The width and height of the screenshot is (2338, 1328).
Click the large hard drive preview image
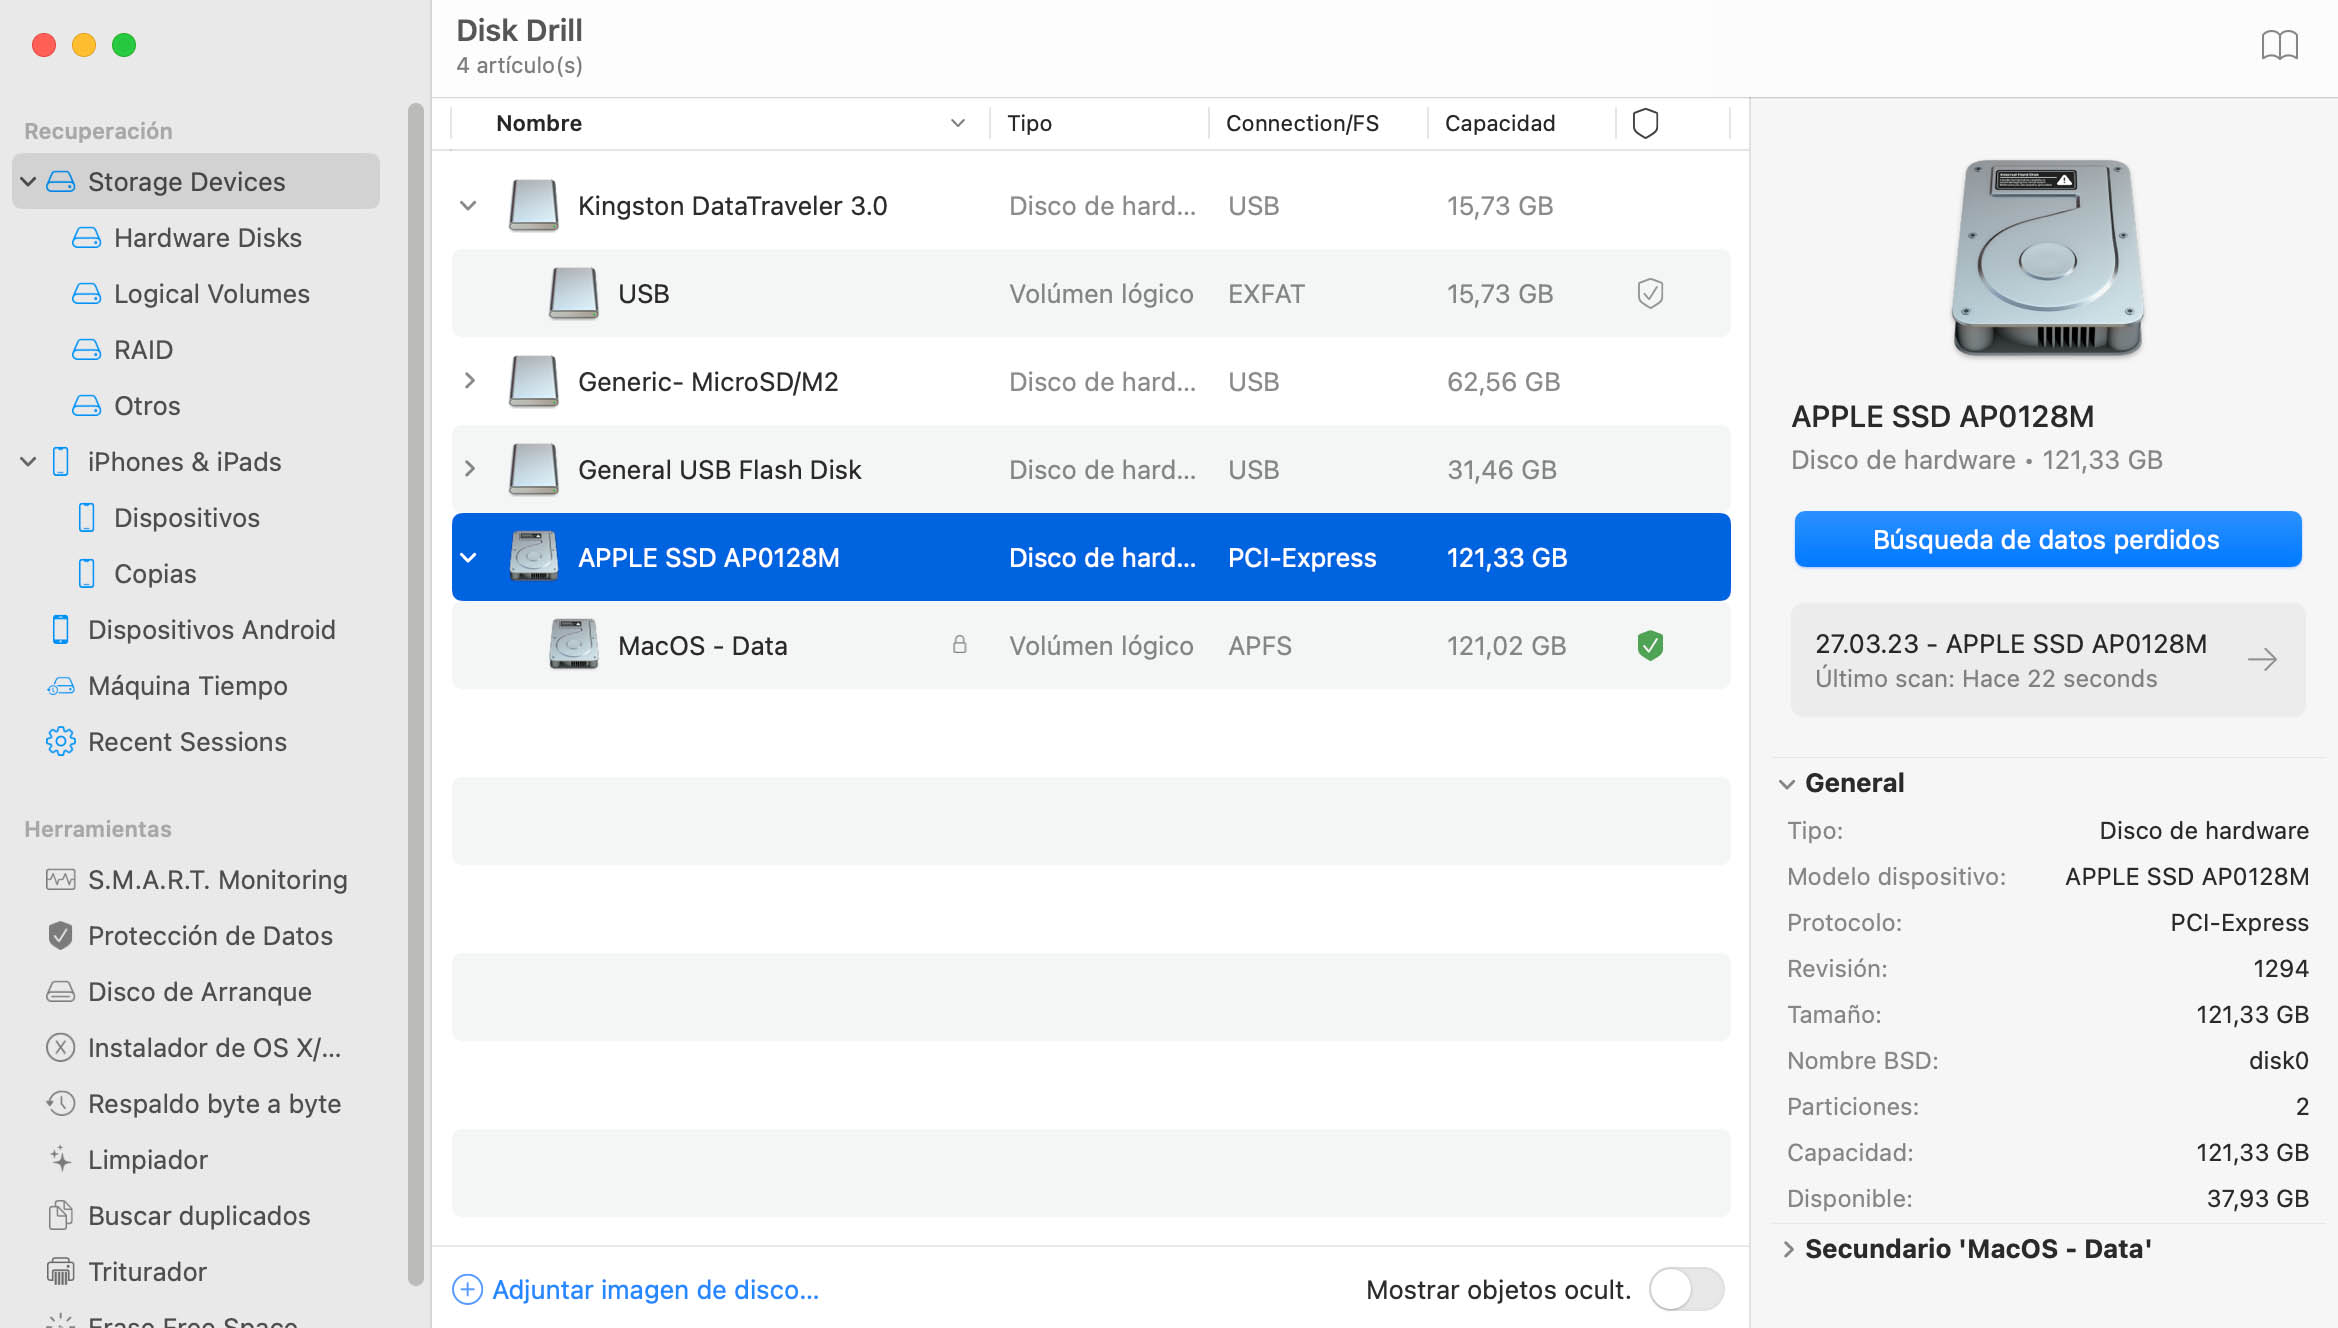point(2047,257)
